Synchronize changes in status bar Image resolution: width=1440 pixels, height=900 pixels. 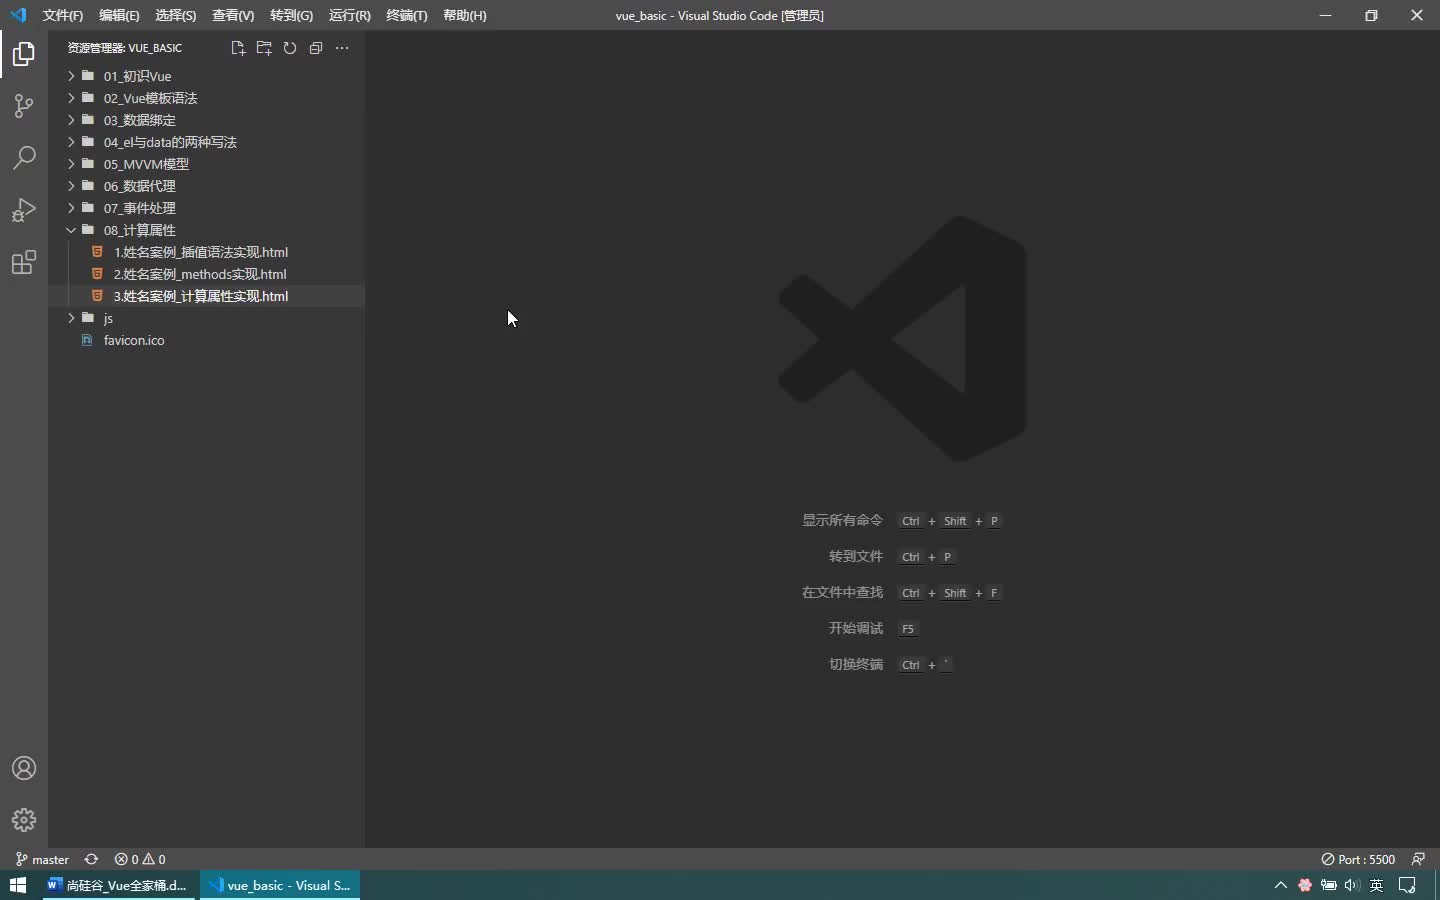pyautogui.click(x=91, y=859)
